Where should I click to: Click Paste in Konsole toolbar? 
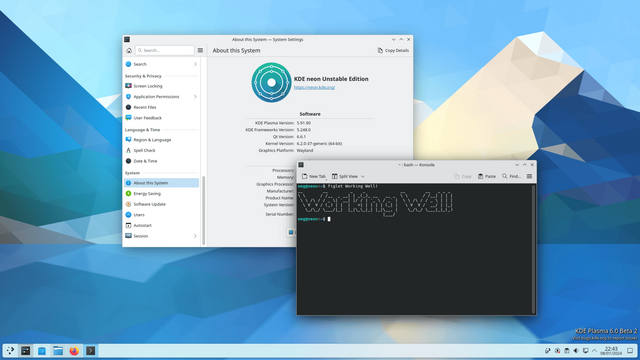tap(487, 176)
